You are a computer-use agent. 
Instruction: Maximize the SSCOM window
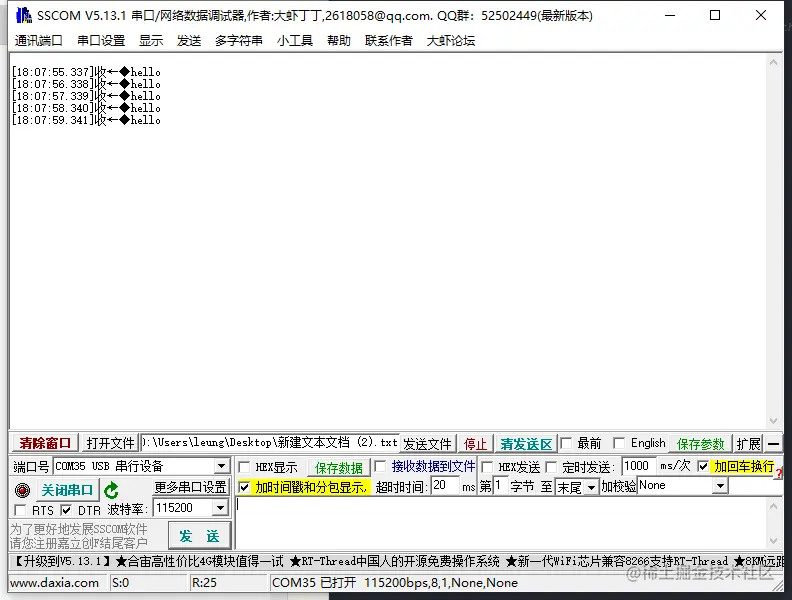(x=715, y=15)
